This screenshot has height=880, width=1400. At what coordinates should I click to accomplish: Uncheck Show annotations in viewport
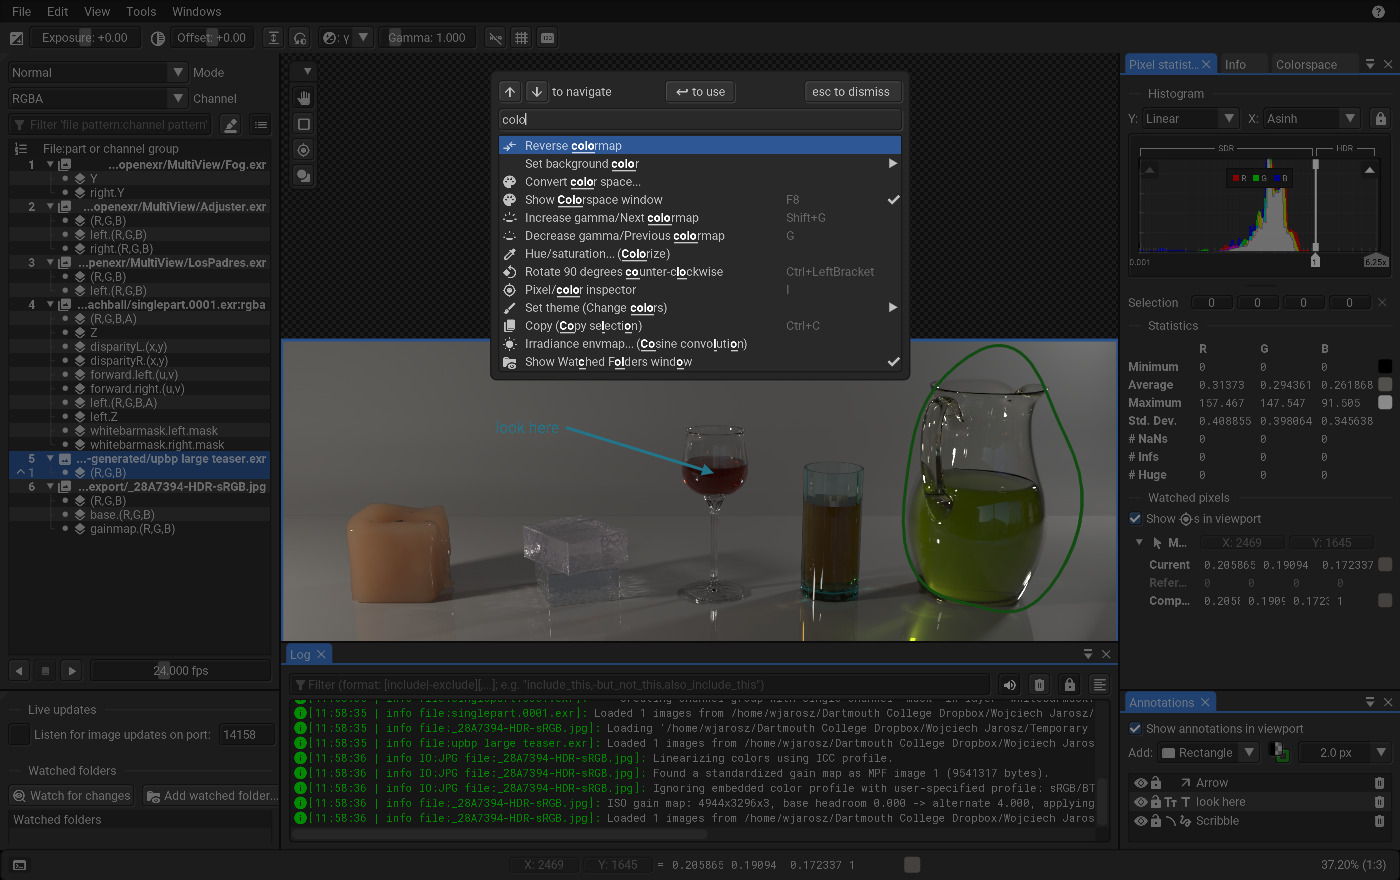1135,729
